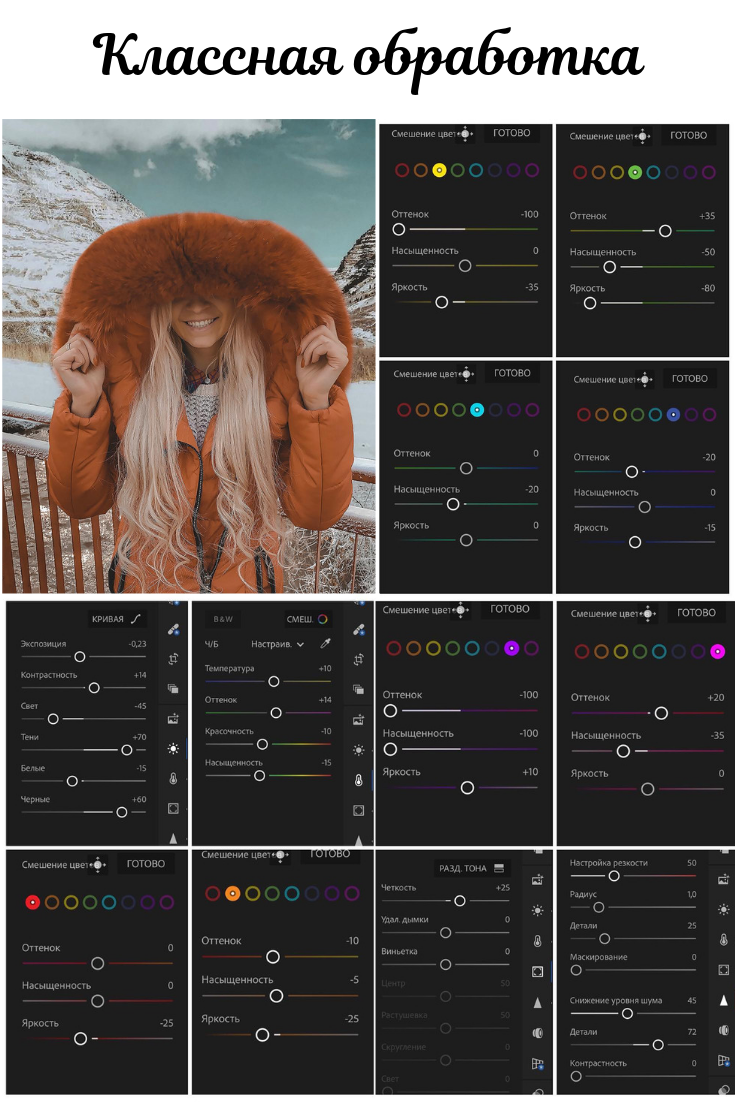735x1102 pixels.
Task: Open the СМЕШ. color mix button
Action: 307,619
